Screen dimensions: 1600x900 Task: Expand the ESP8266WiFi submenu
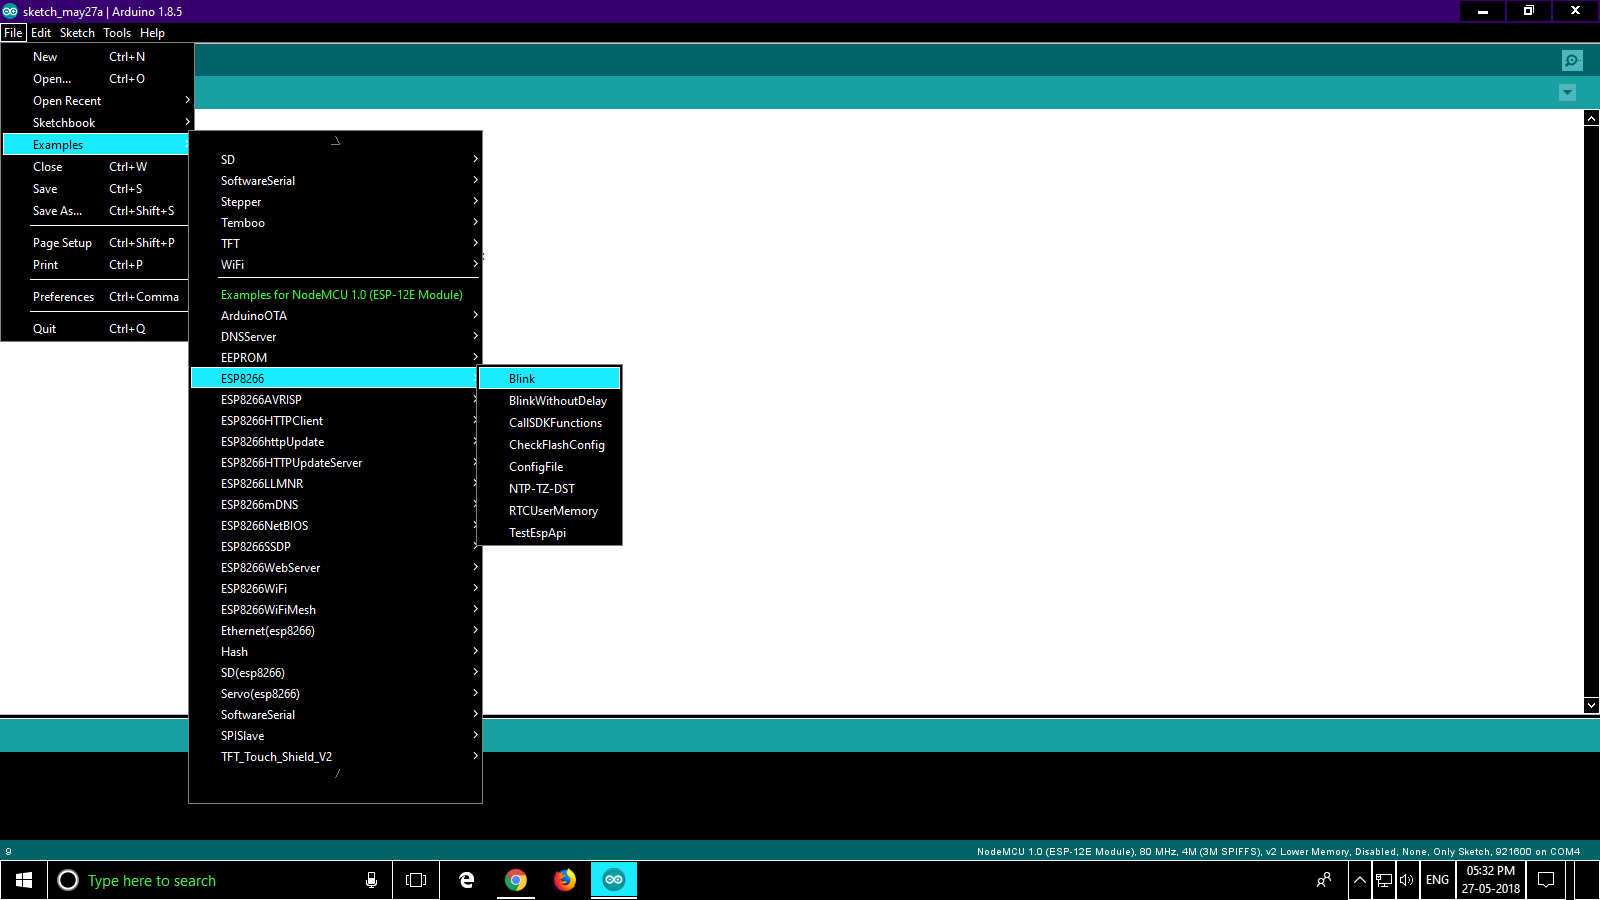click(x=335, y=589)
